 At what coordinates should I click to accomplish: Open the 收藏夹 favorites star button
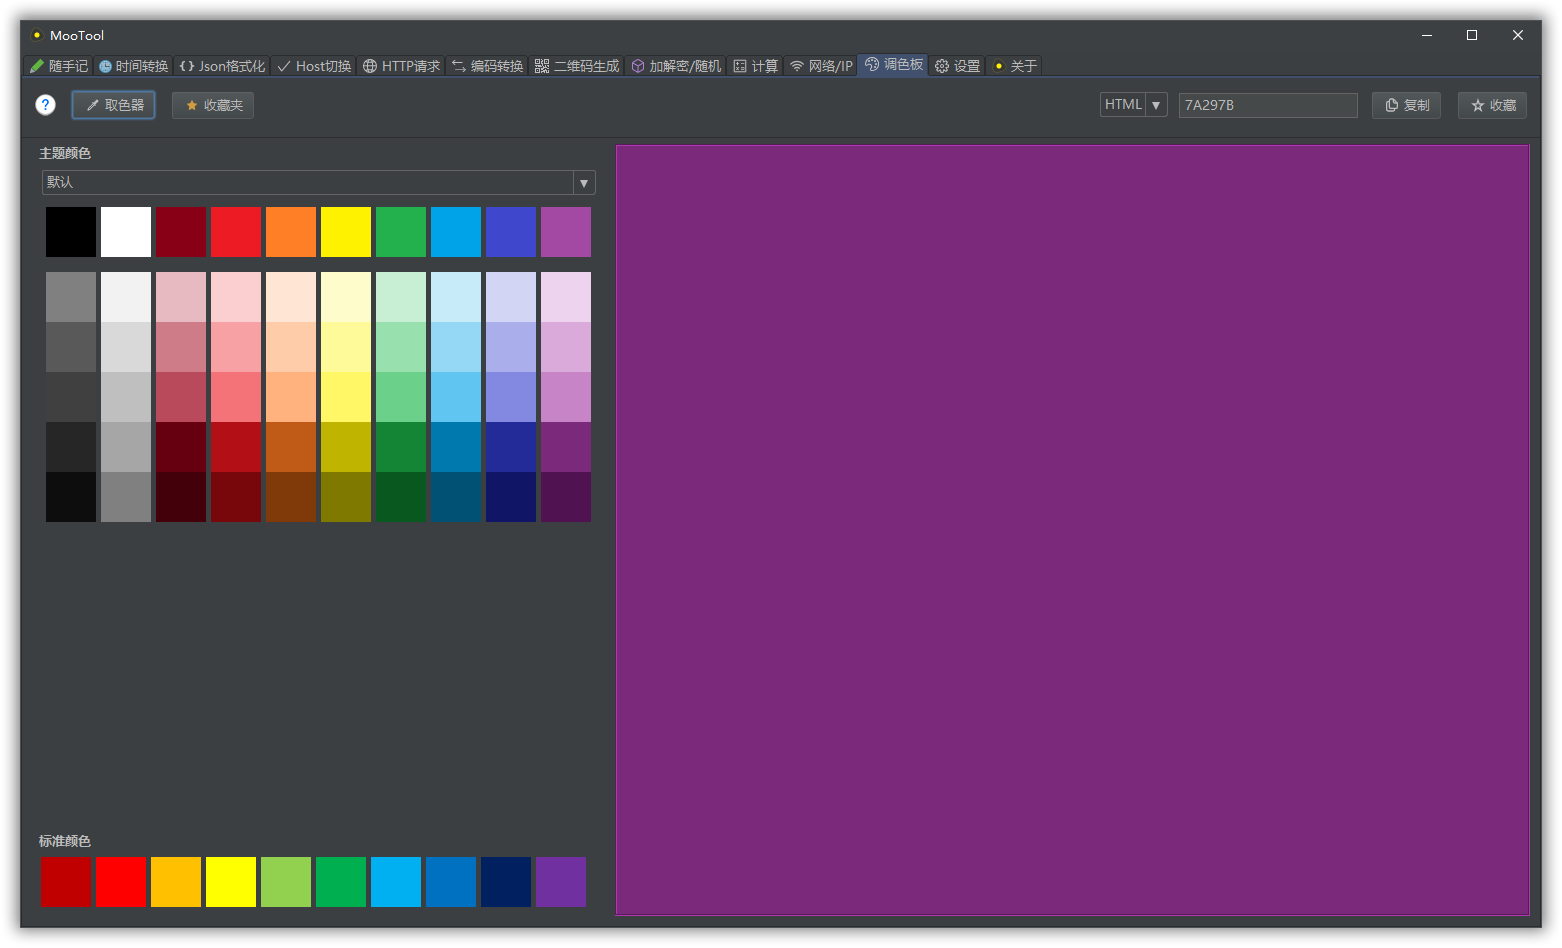coord(213,105)
